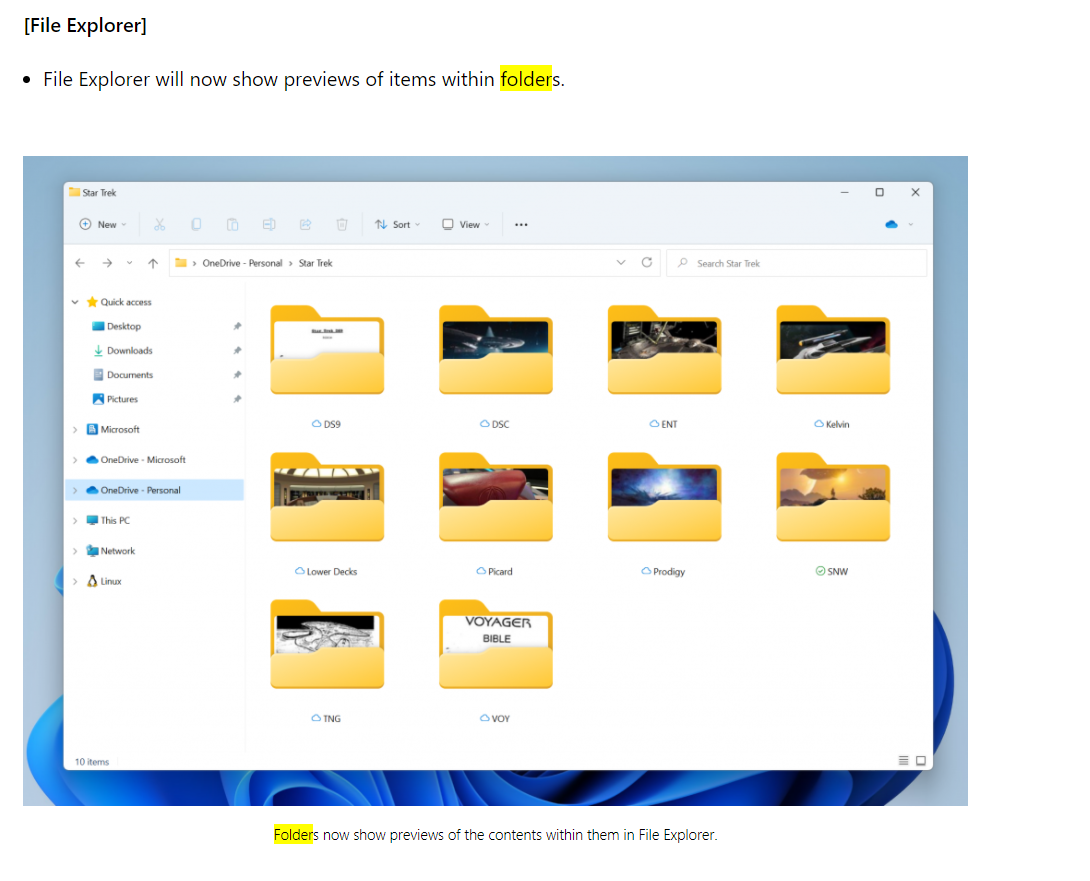Screen dimensions: 1090x881
Task: Open the Sort dropdown menu
Action: coord(398,225)
